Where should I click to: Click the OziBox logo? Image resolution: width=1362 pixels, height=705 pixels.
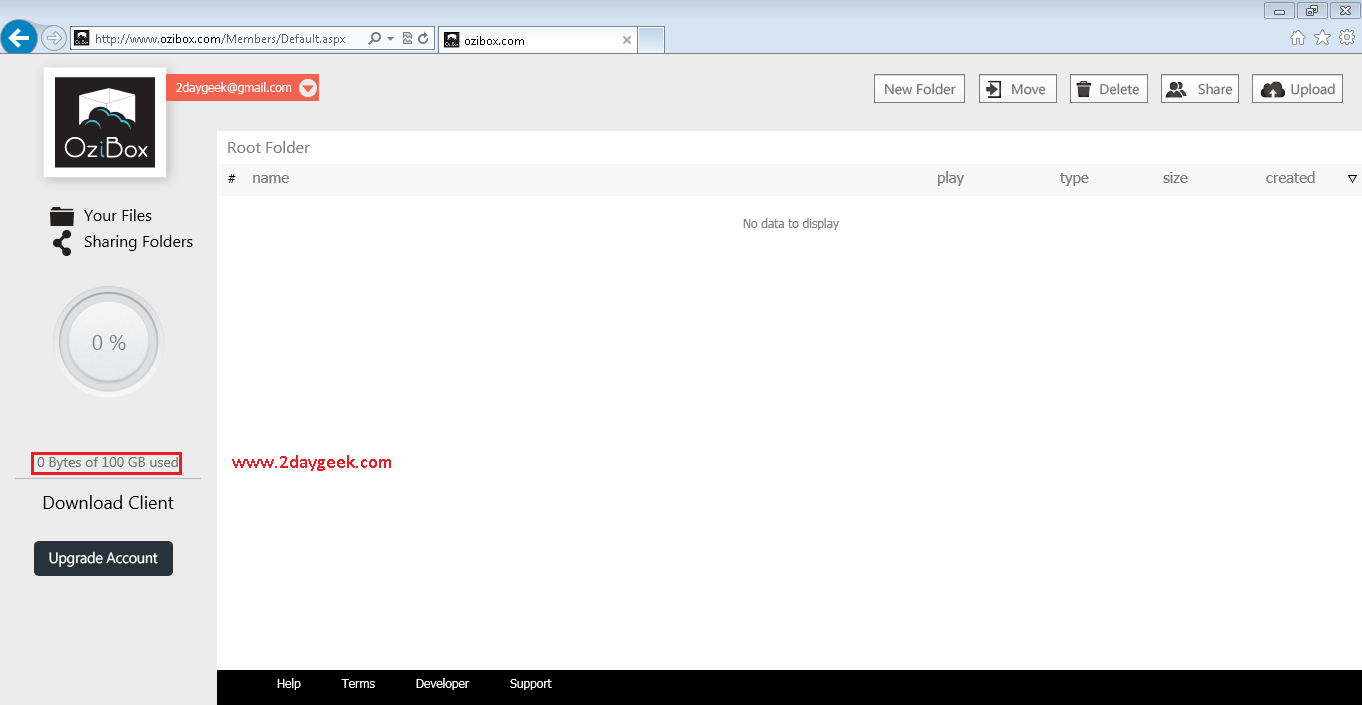pos(105,123)
